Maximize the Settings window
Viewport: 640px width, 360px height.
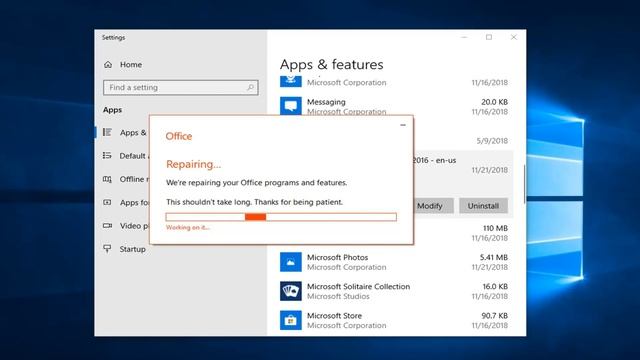click(489, 37)
